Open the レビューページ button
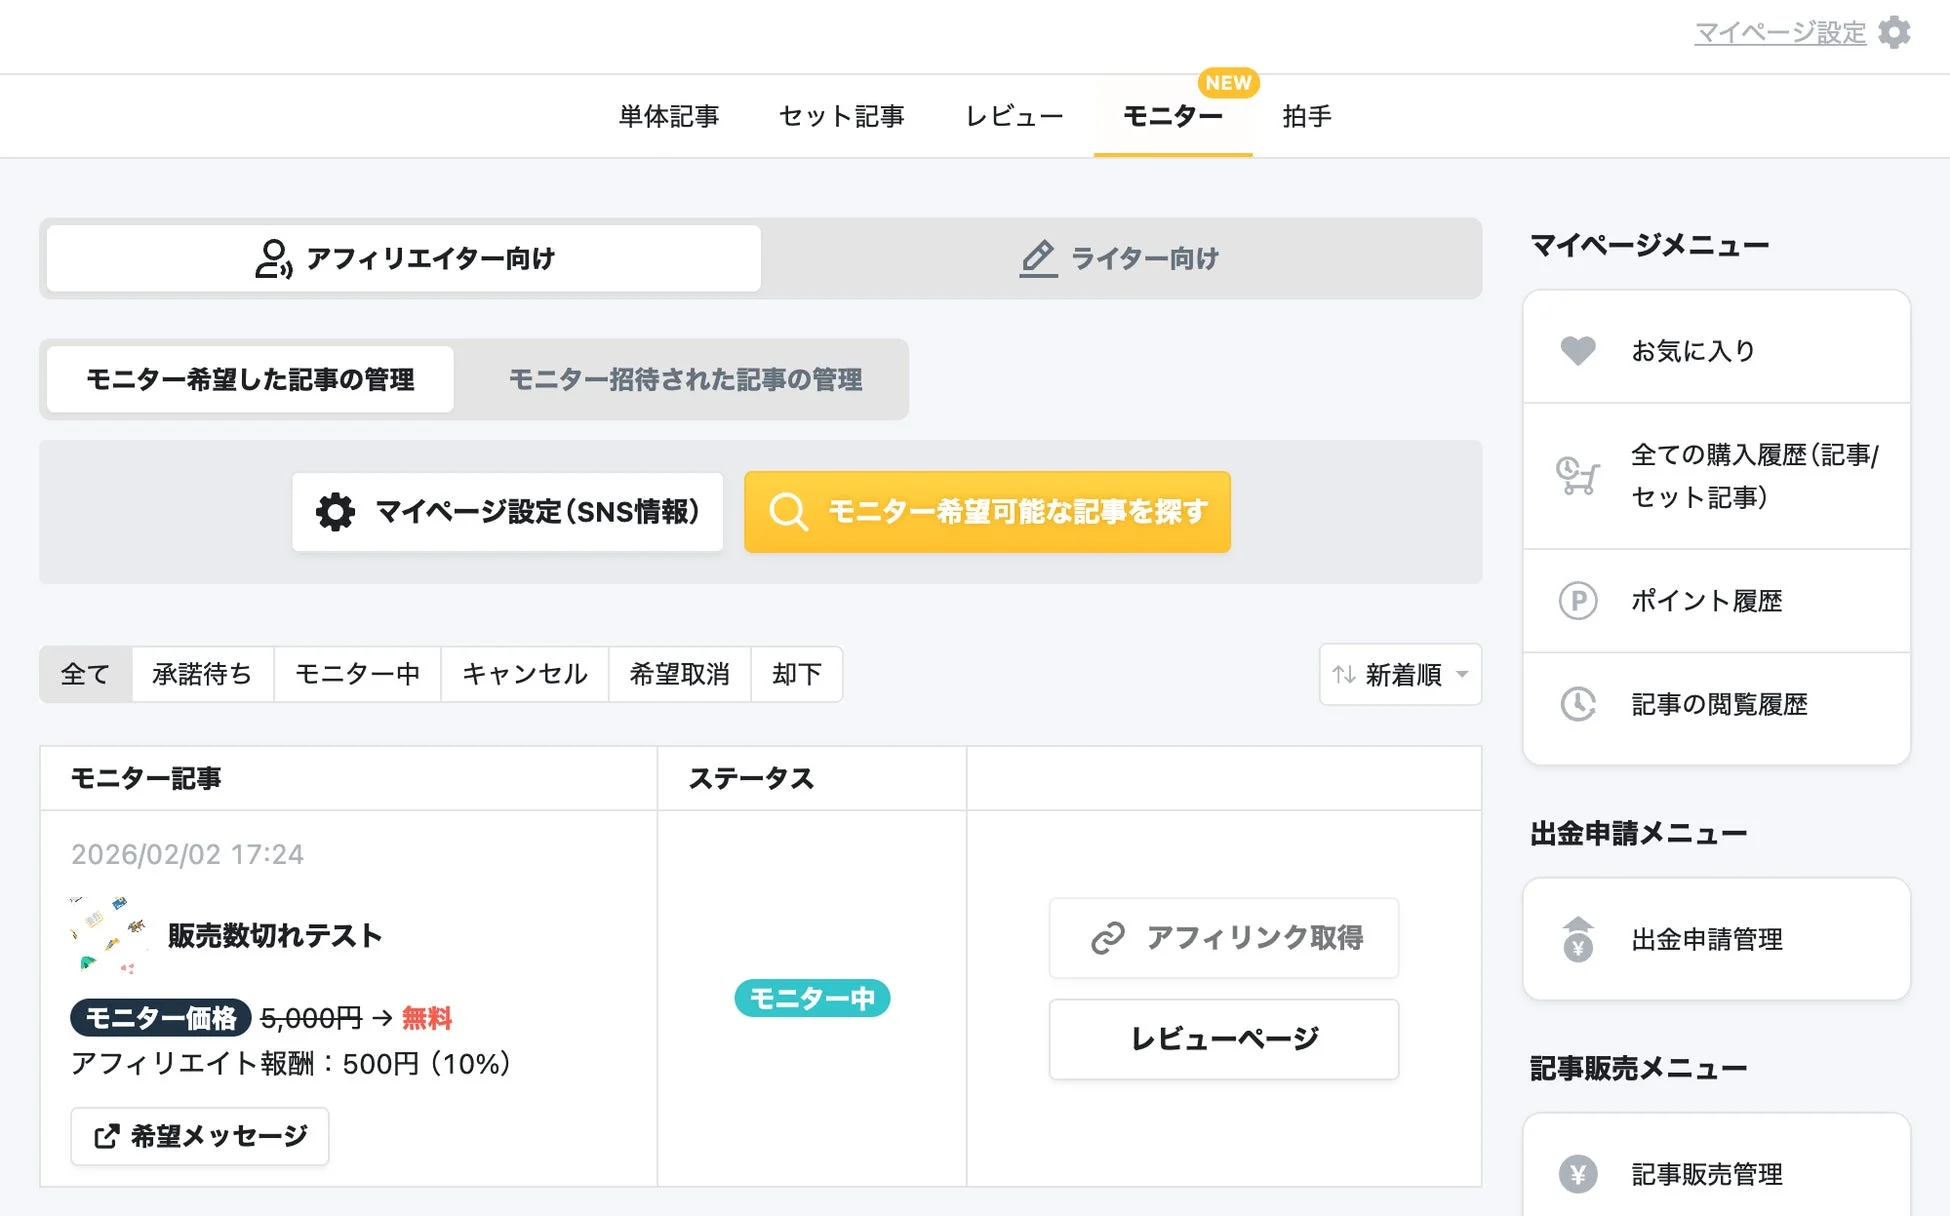Screen dimensions: 1950x1216 [1223, 1039]
